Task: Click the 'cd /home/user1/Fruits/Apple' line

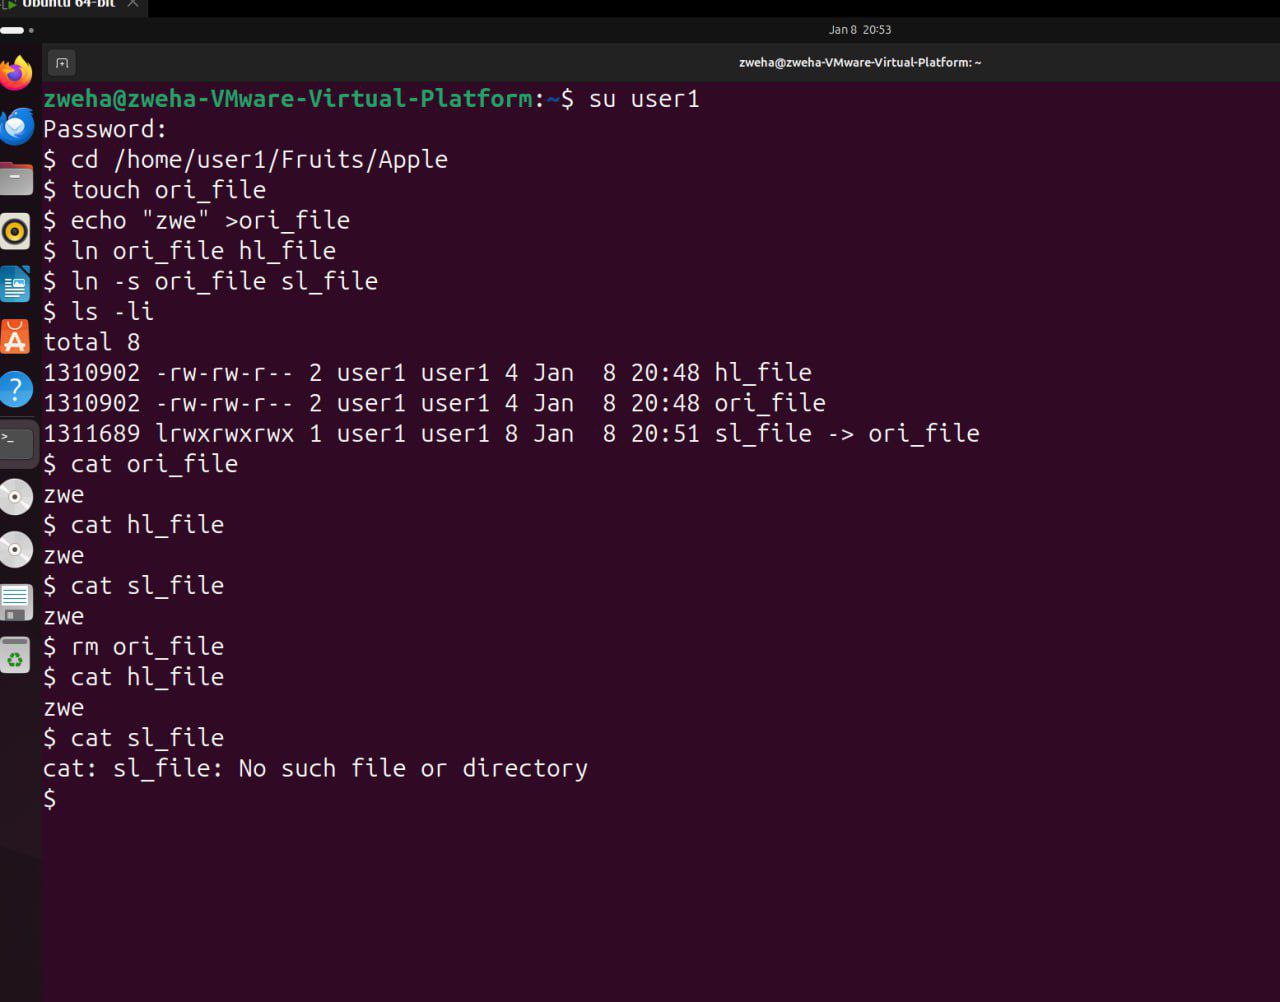Action: [245, 160]
